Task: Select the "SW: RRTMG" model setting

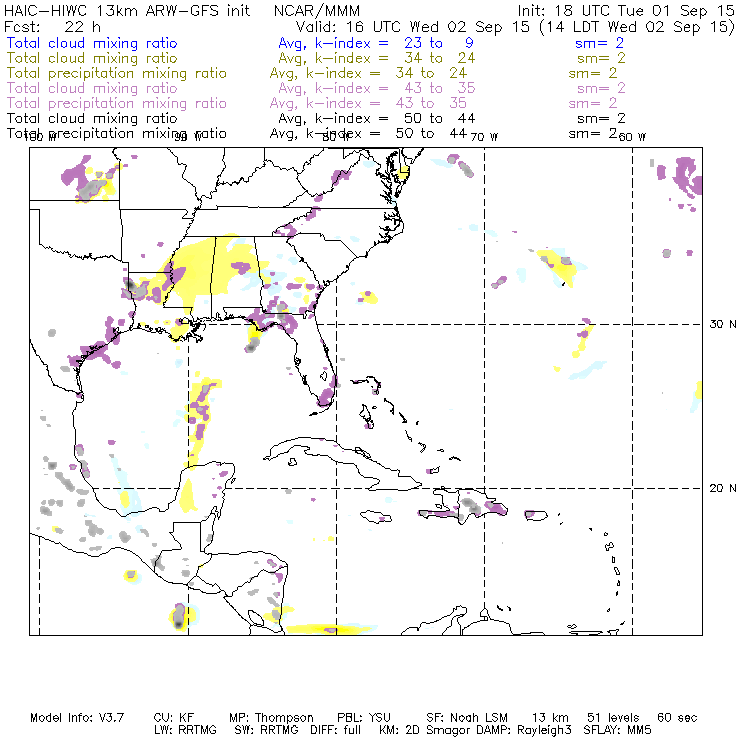Action: click(x=267, y=730)
